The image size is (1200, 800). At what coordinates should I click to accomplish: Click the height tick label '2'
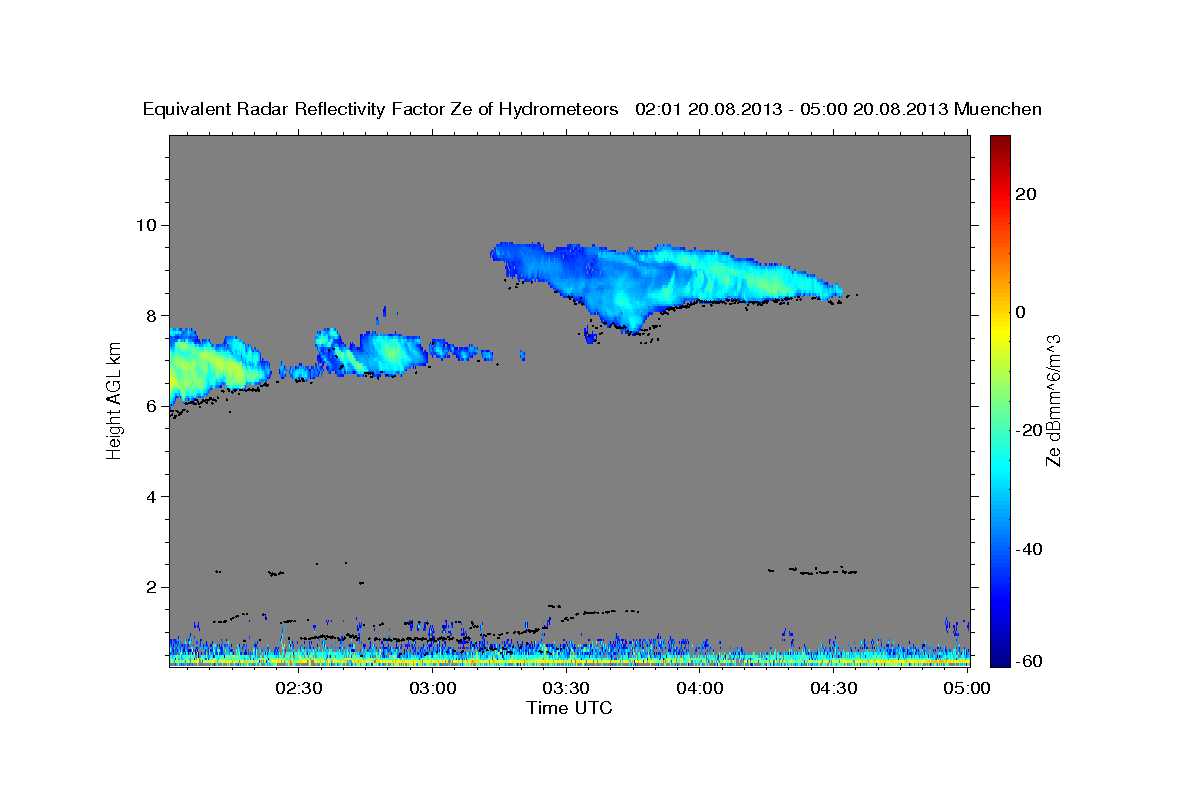tap(153, 587)
